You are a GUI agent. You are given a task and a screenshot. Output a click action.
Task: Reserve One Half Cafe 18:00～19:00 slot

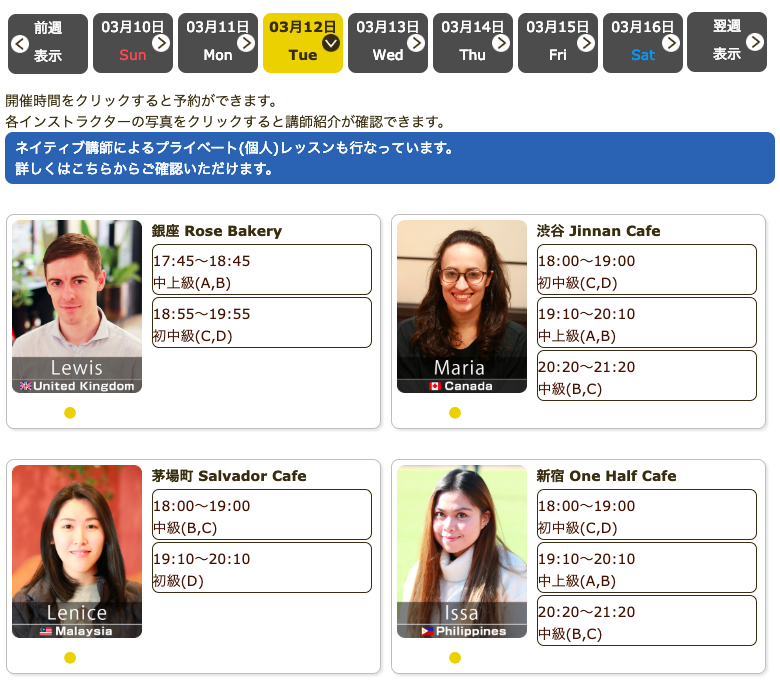click(x=646, y=515)
